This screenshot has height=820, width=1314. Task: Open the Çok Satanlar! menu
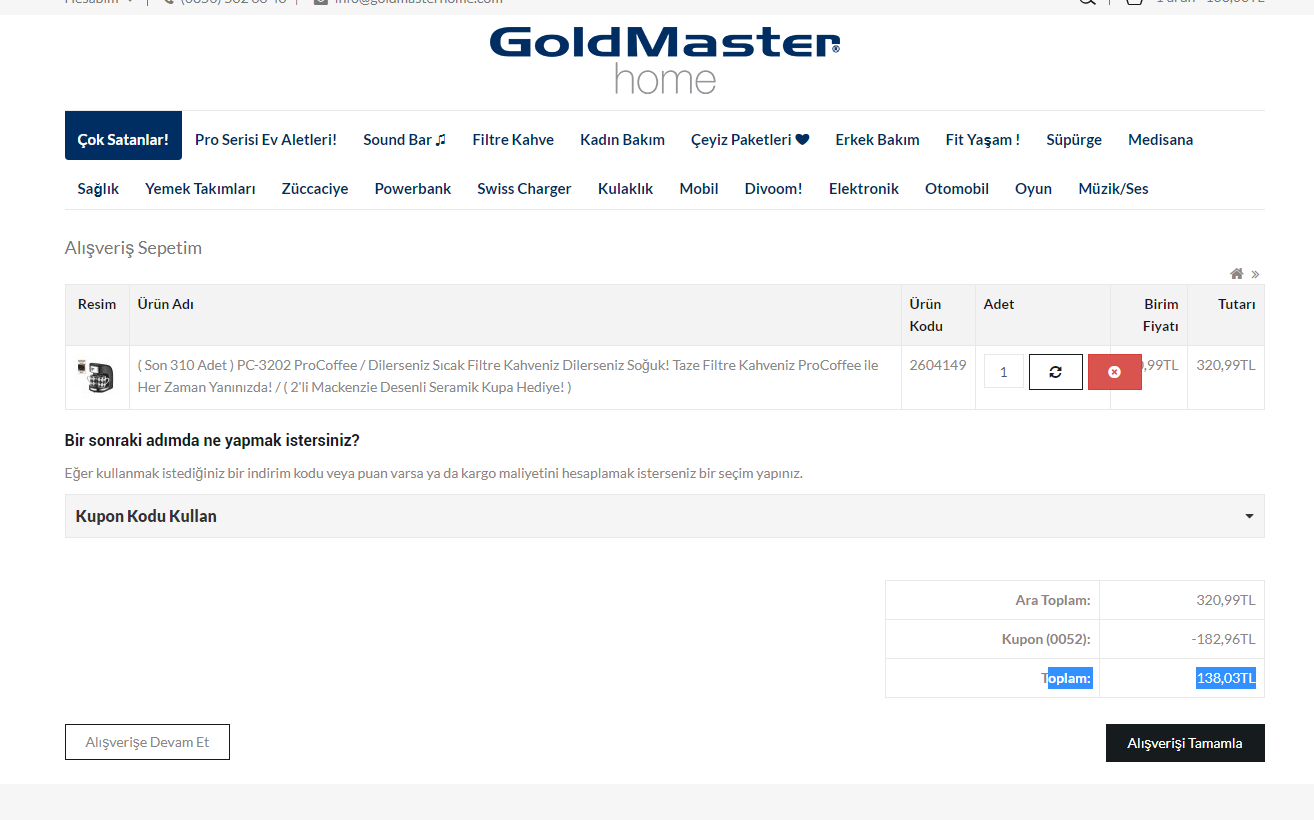coord(123,135)
